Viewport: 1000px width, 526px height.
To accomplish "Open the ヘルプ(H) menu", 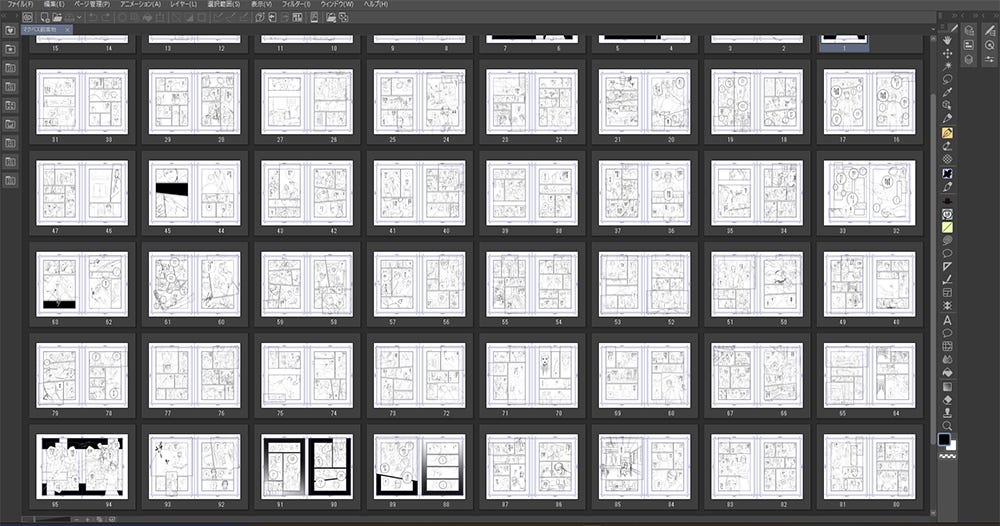I will (x=376, y=4).
